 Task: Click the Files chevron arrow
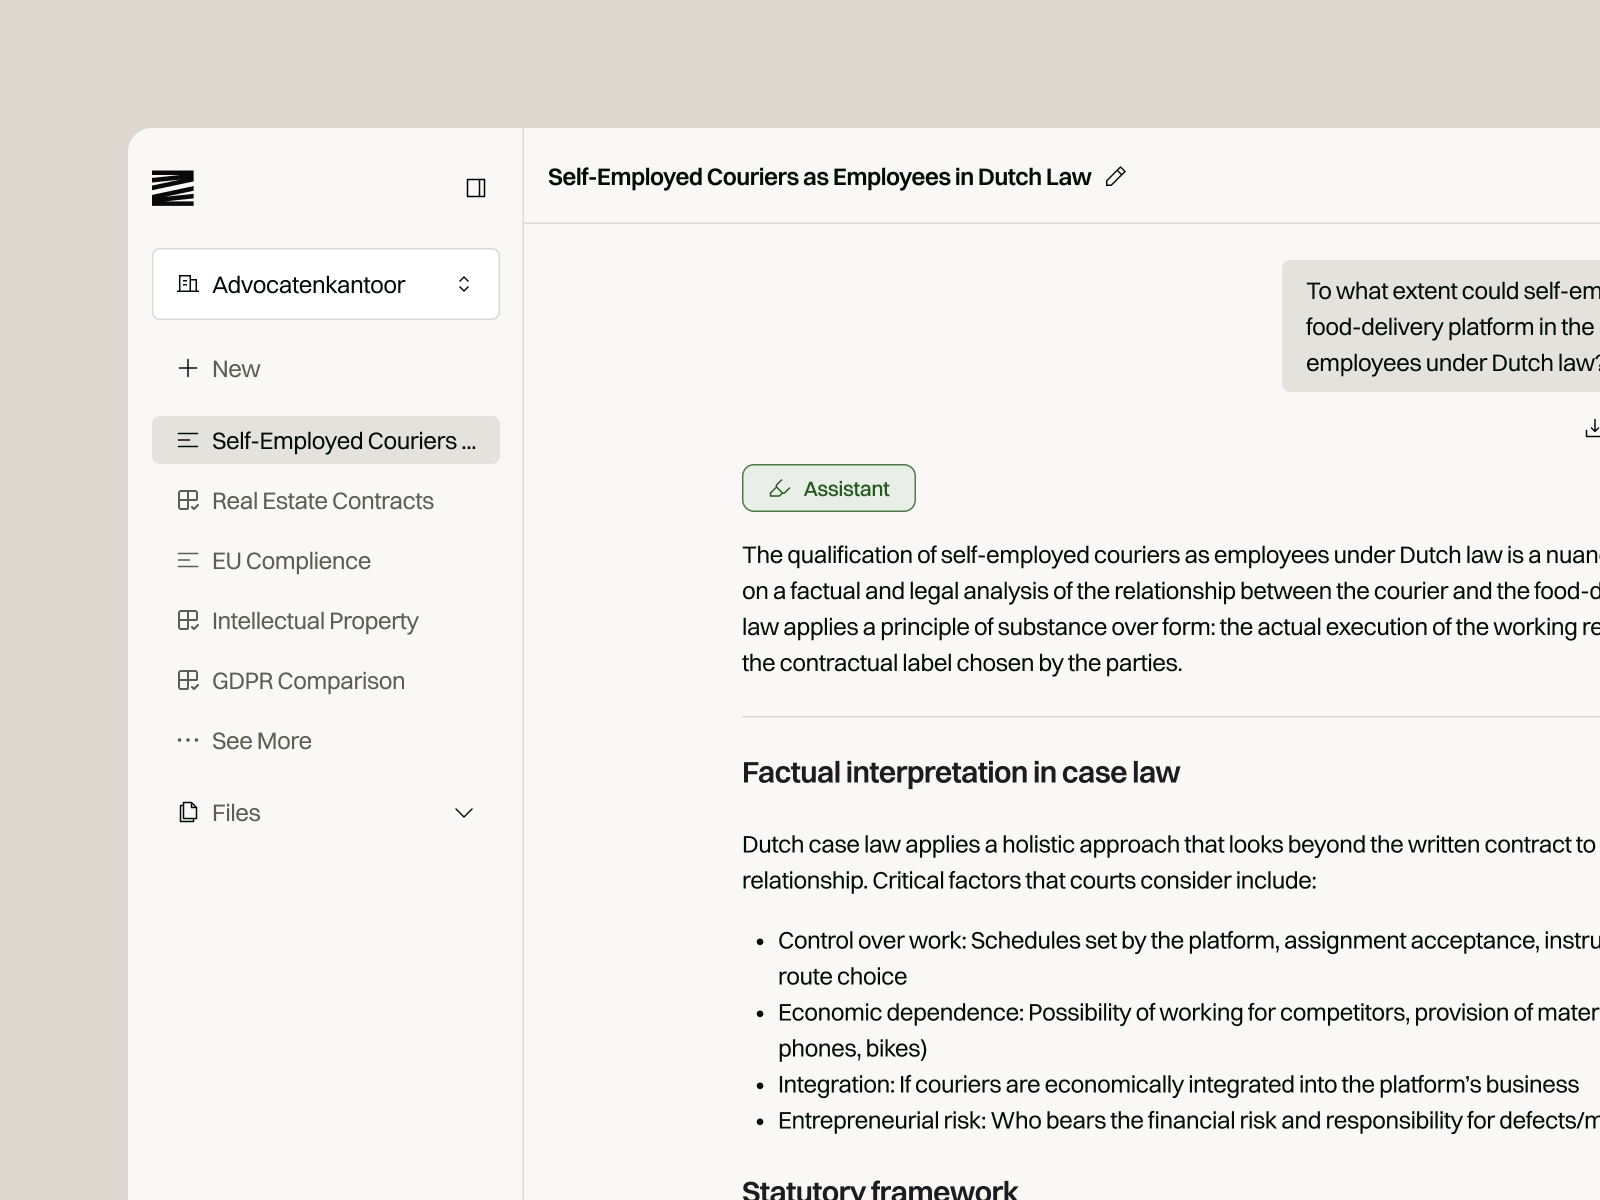tap(464, 813)
